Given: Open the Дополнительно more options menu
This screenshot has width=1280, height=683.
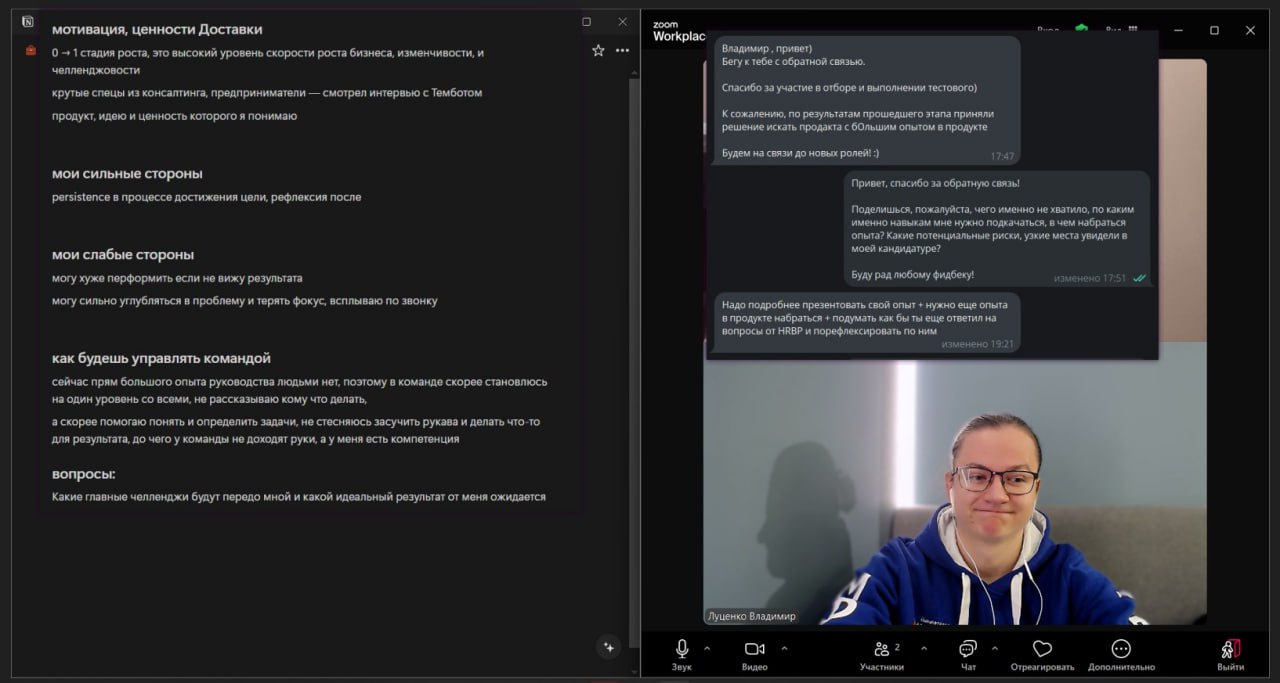Looking at the screenshot, I should tap(1121, 650).
